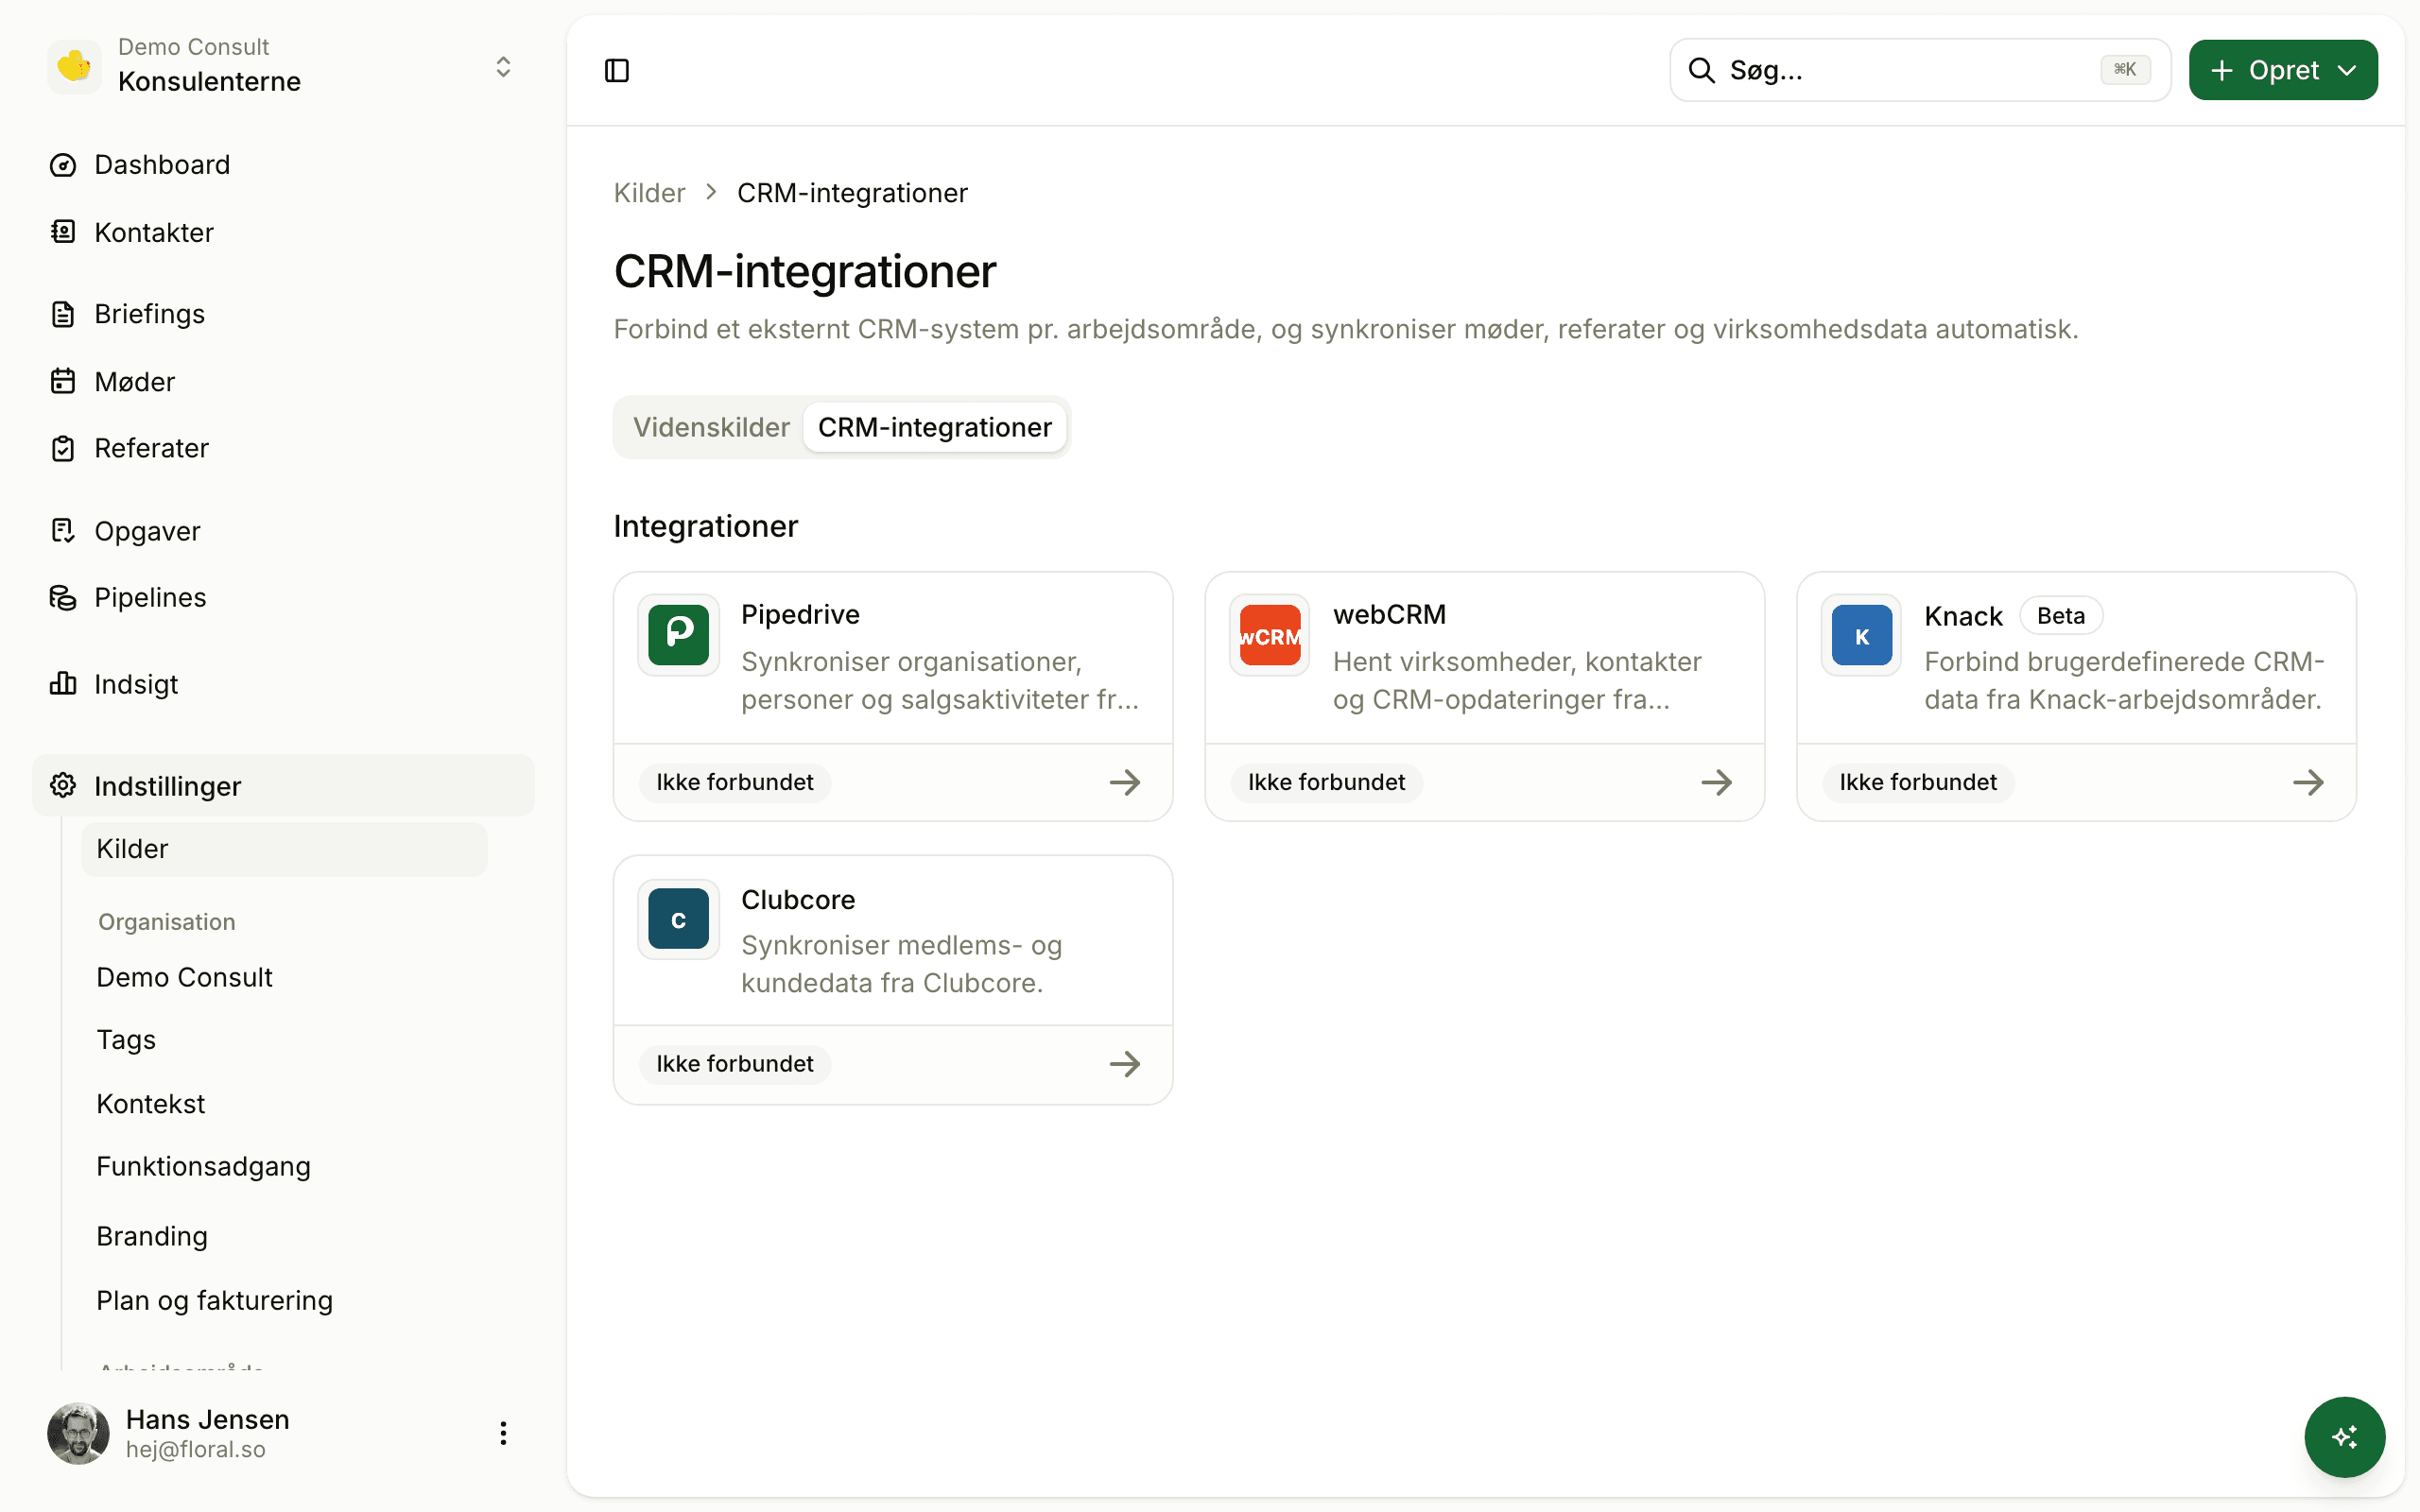Click the Knack logo icon
The height and width of the screenshot is (1512, 2420).
click(1861, 635)
